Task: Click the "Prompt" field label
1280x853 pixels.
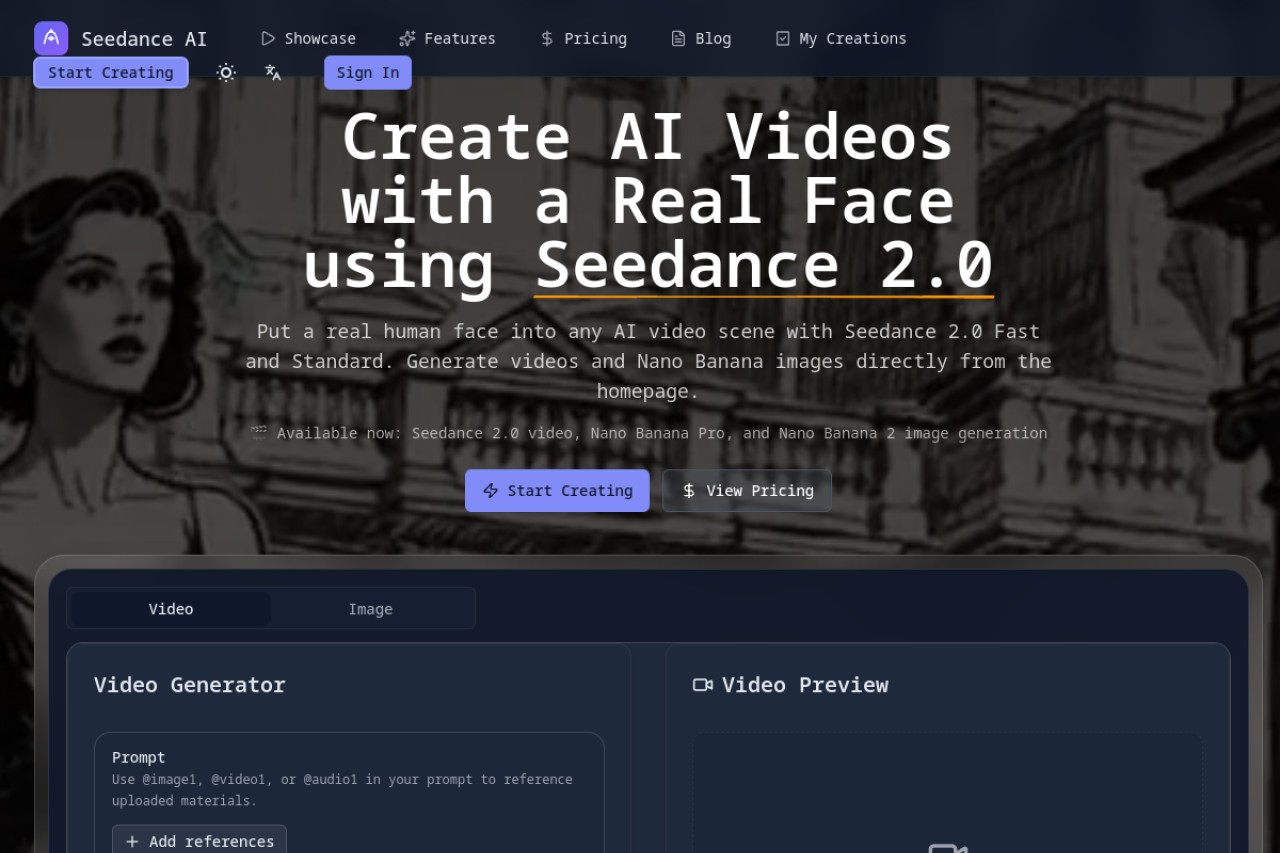Action: 138,757
